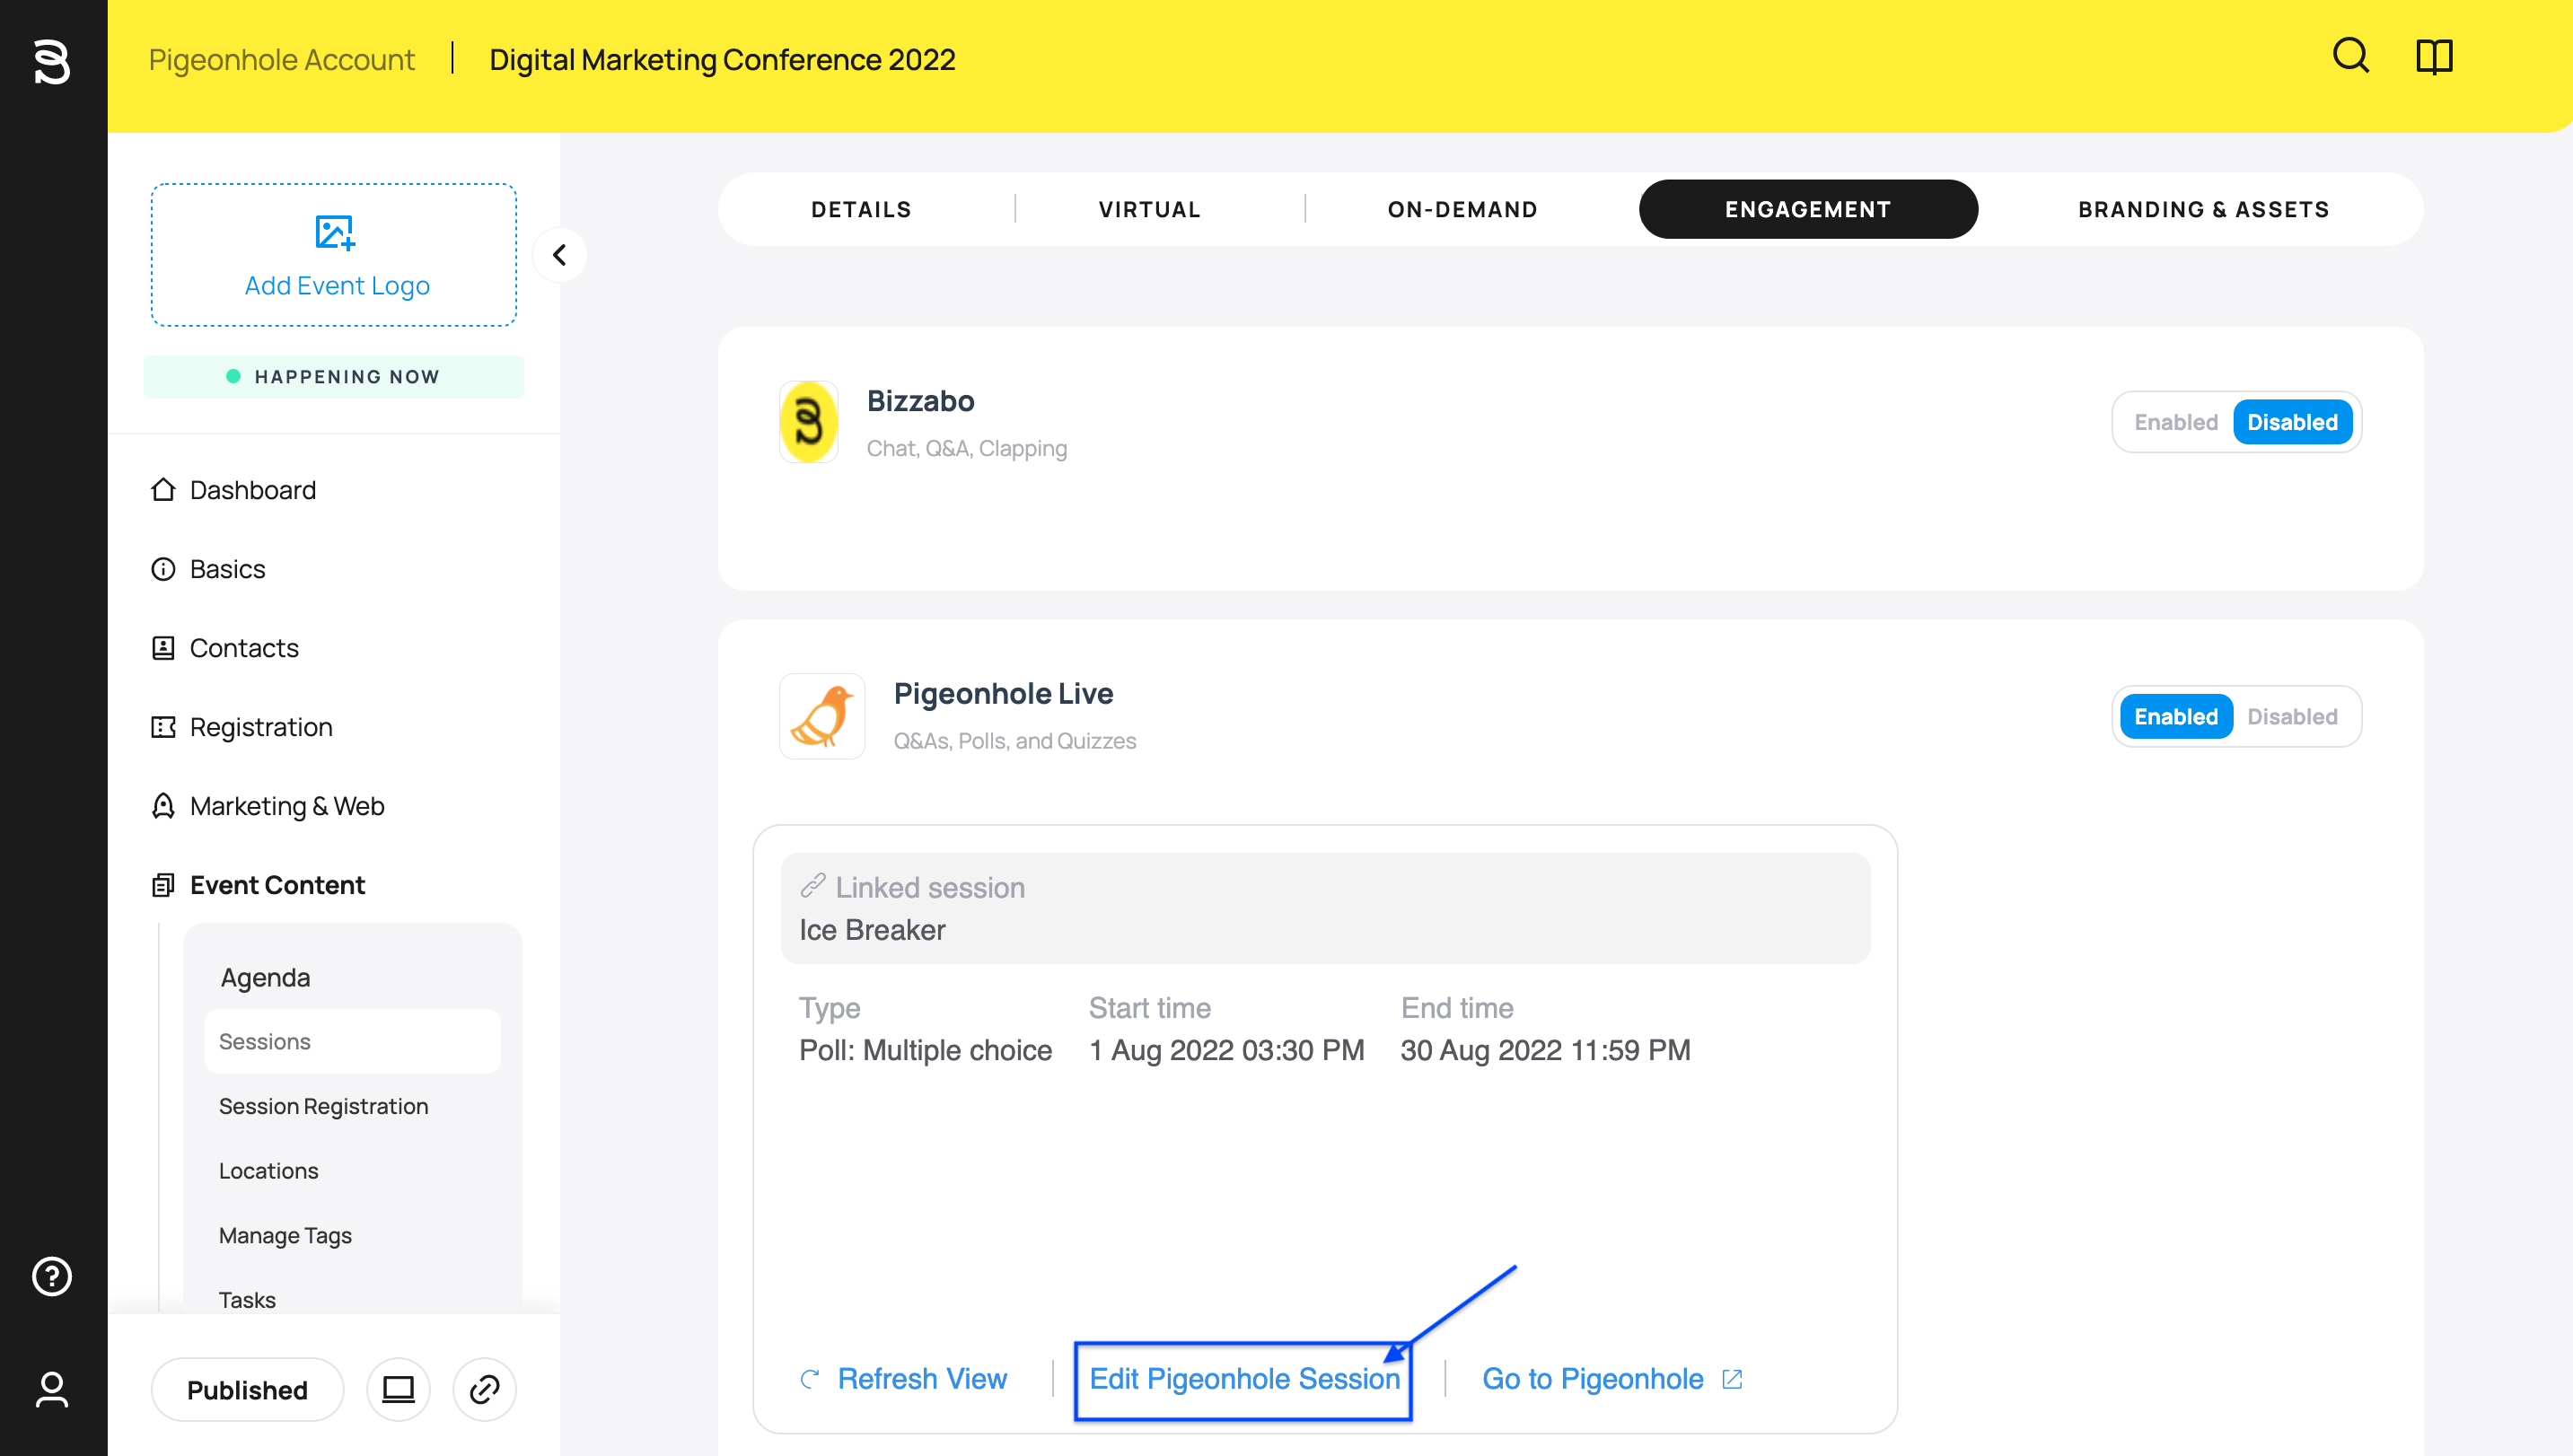Set Bizzabo engagement to Enabled
This screenshot has width=2573, height=1456.
pyautogui.click(x=2175, y=422)
